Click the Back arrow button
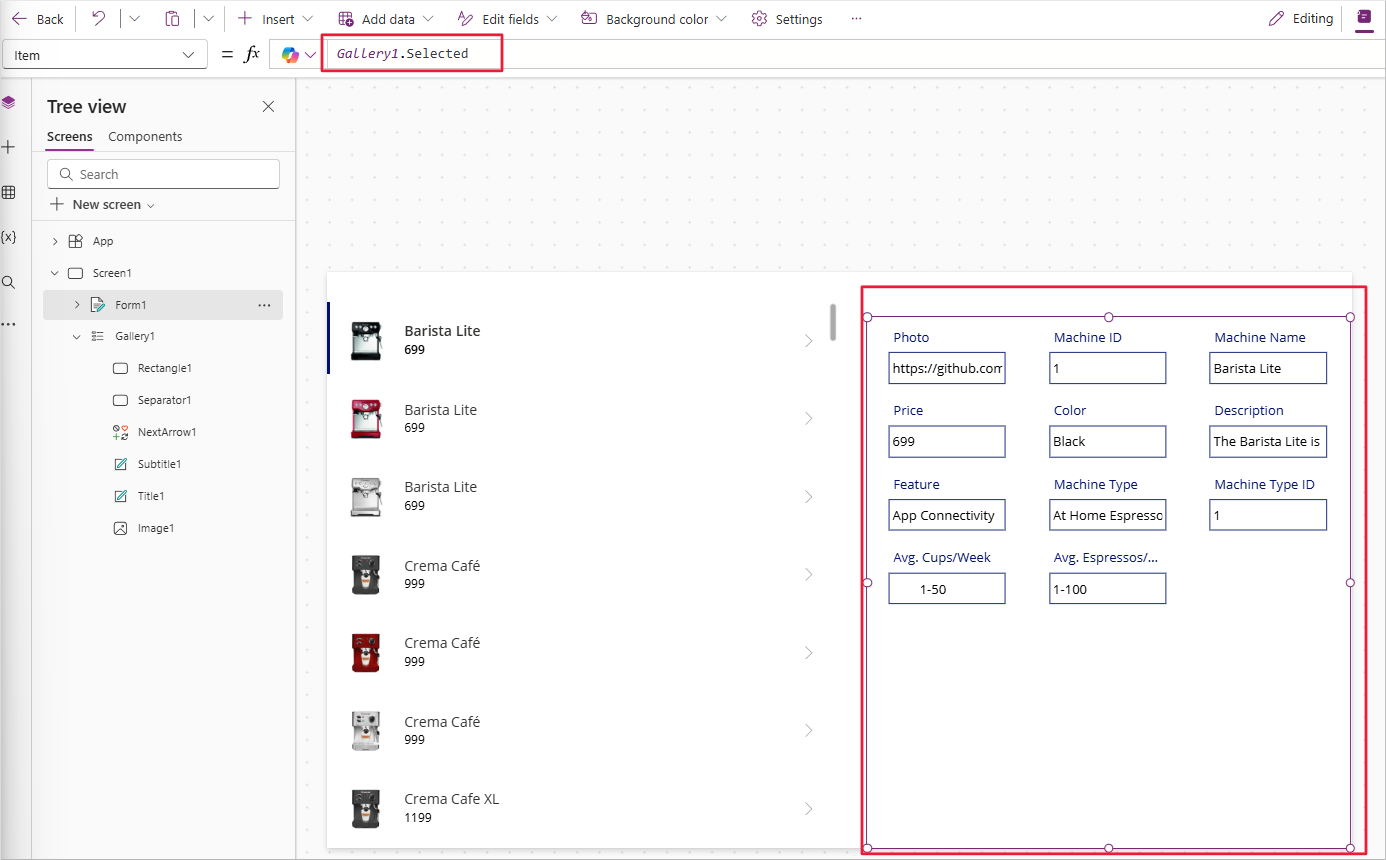The image size is (1386, 860). (x=37, y=19)
